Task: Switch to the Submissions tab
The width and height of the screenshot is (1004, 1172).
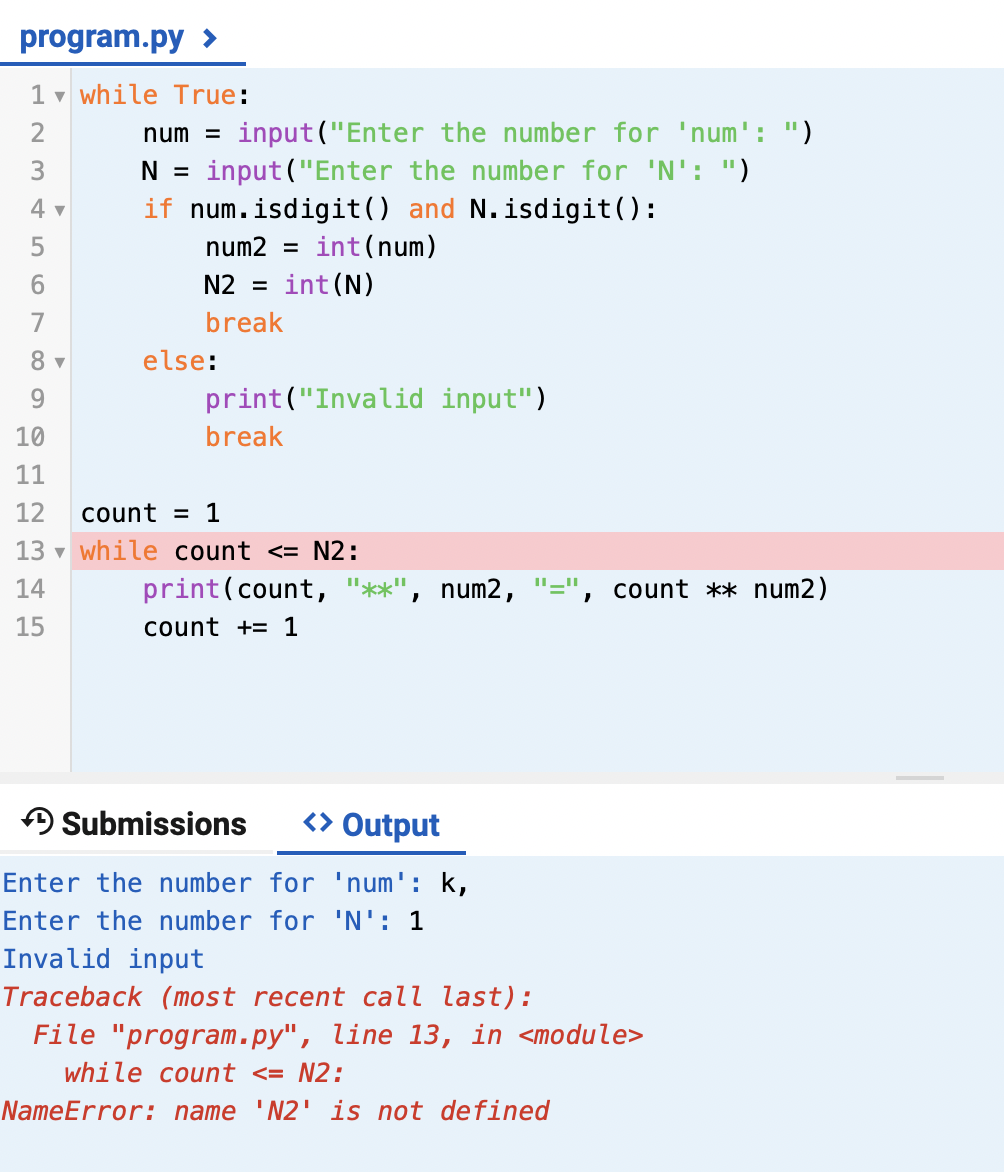Action: pyautogui.click(x=153, y=823)
